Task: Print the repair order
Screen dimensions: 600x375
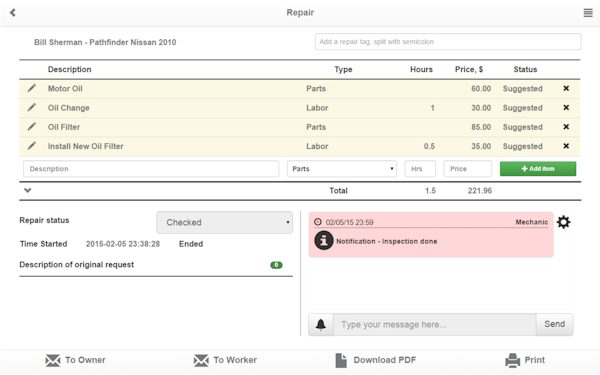Action: [525, 360]
